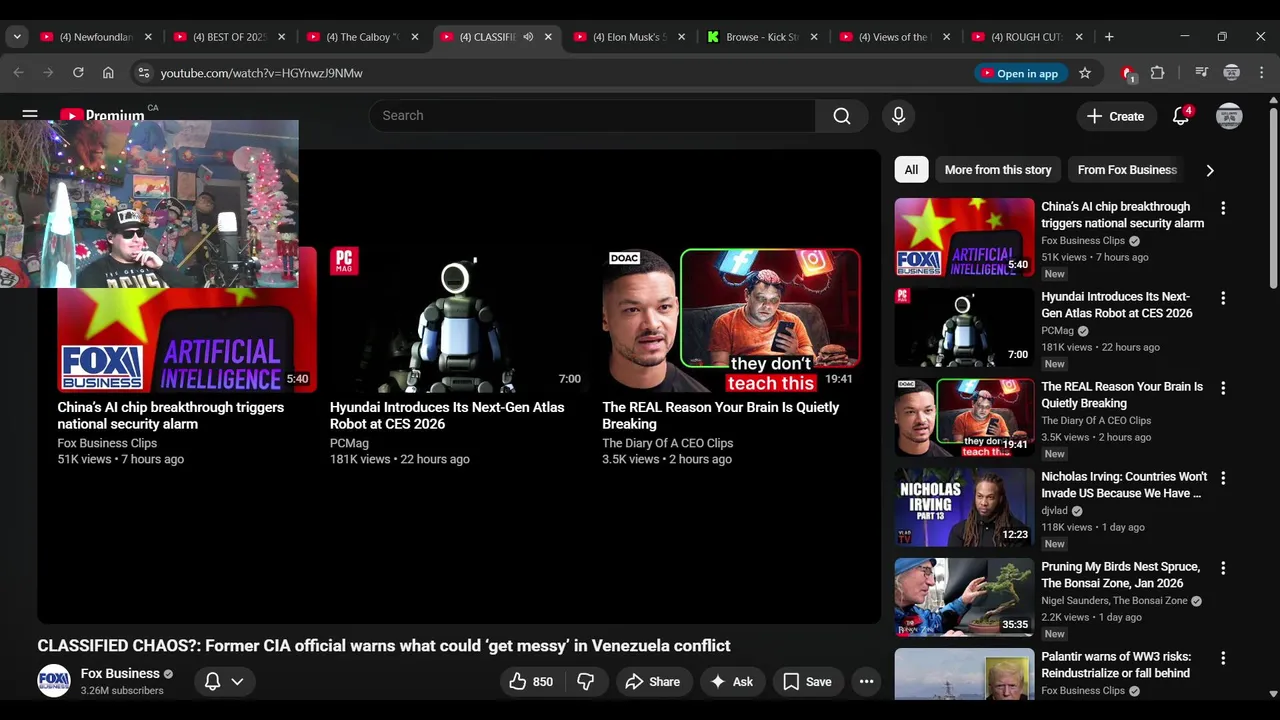Show more filter chips with right arrow

coord(1210,170)
